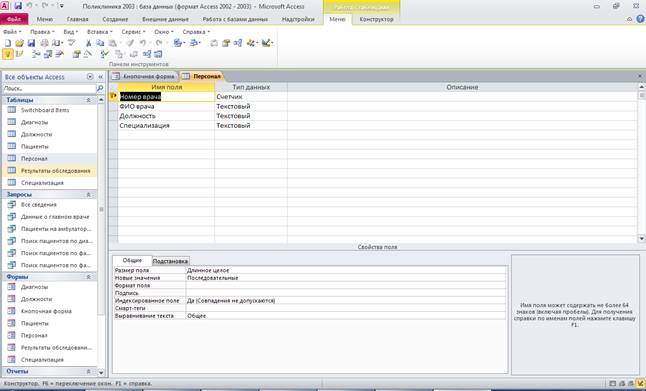This screenshot has width=646, height=391.
Task: Click the Save icon in Quick Access Toolbar
Action: click(18, 6)
